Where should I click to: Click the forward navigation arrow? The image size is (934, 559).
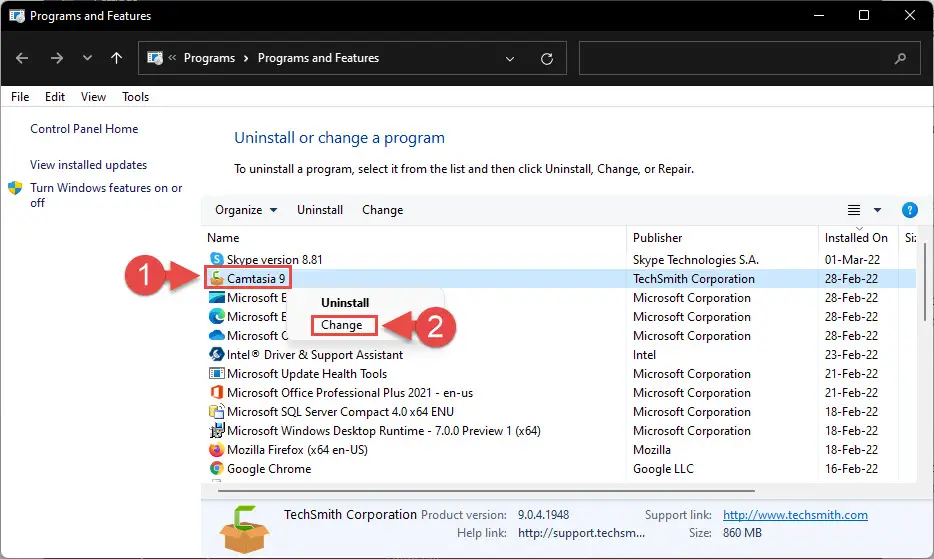(57, 58)
